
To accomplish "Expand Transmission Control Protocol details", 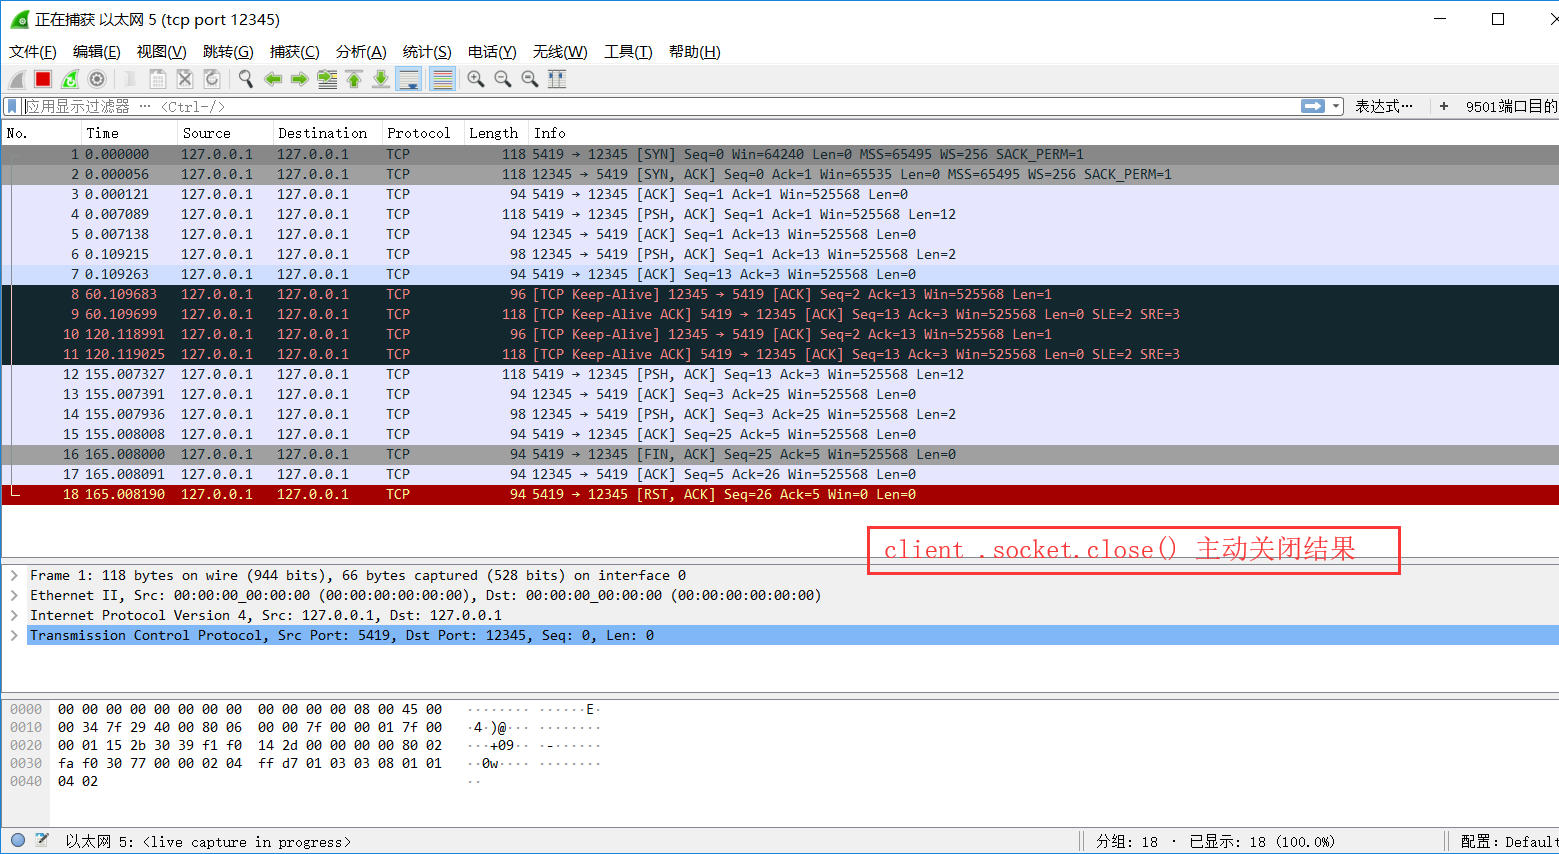I will click(14, 635).
